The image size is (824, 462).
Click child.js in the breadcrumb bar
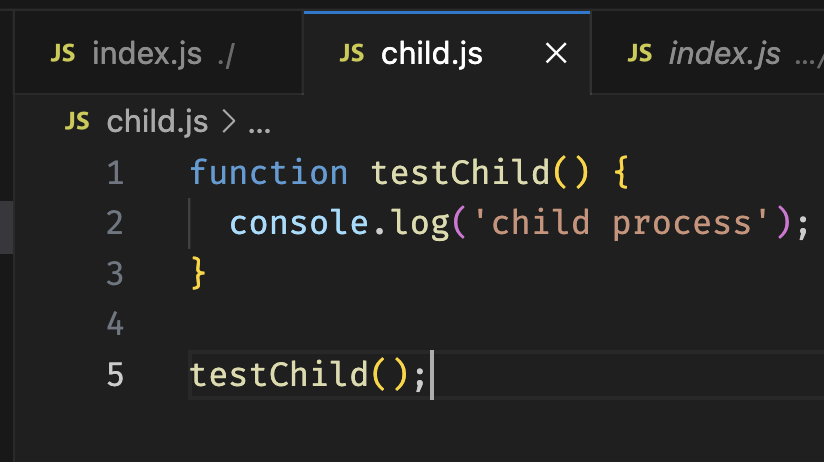point(157,122)
